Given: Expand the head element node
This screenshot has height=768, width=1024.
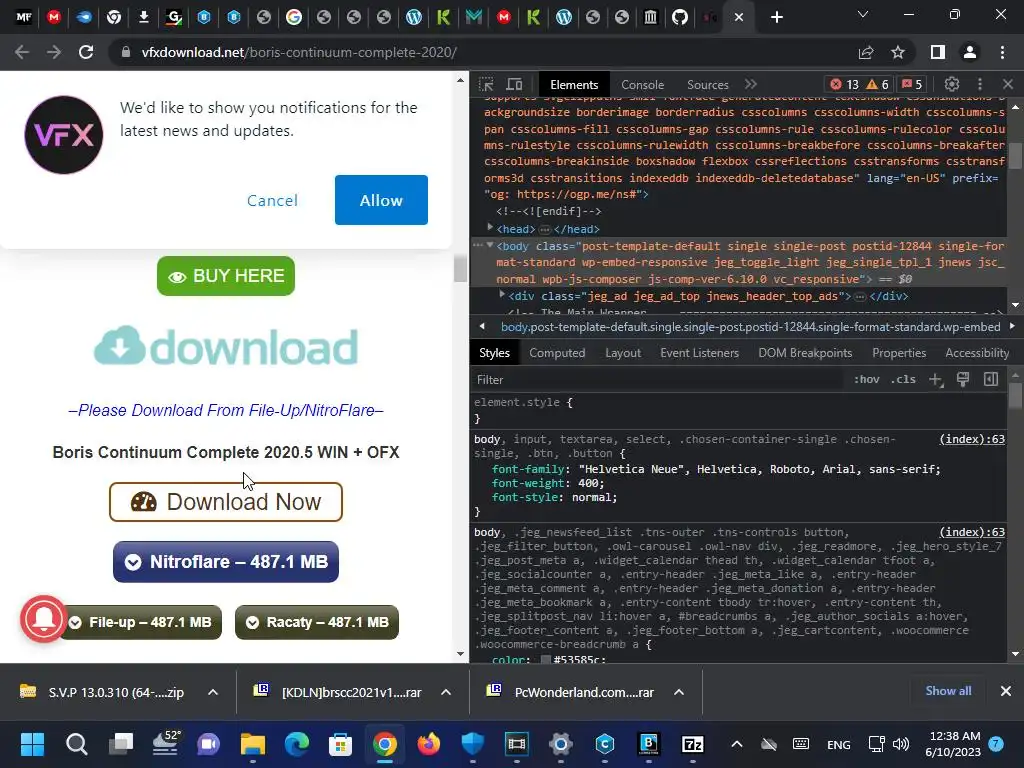Looking at the screenshot, I should (490, 227).
